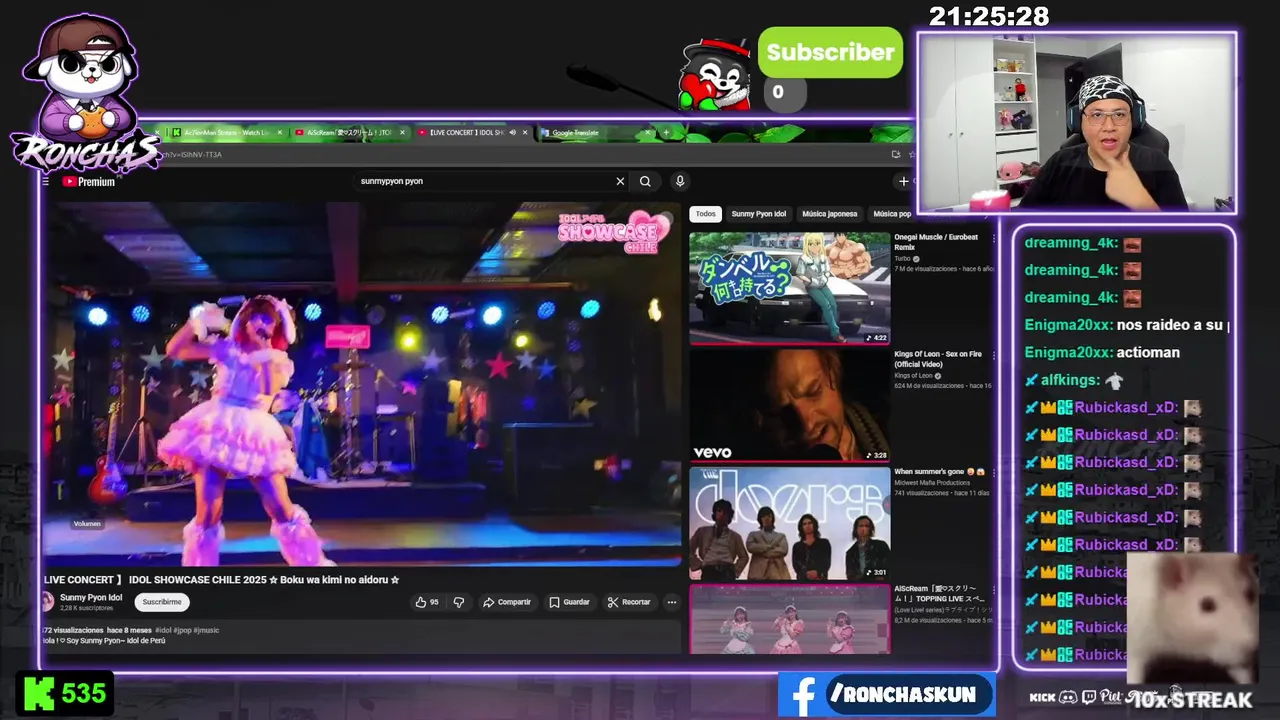Close the AiScReam browser tab
Viewport: 1280px width, 720px height.
pyautogui.click(x=403, y=132)
